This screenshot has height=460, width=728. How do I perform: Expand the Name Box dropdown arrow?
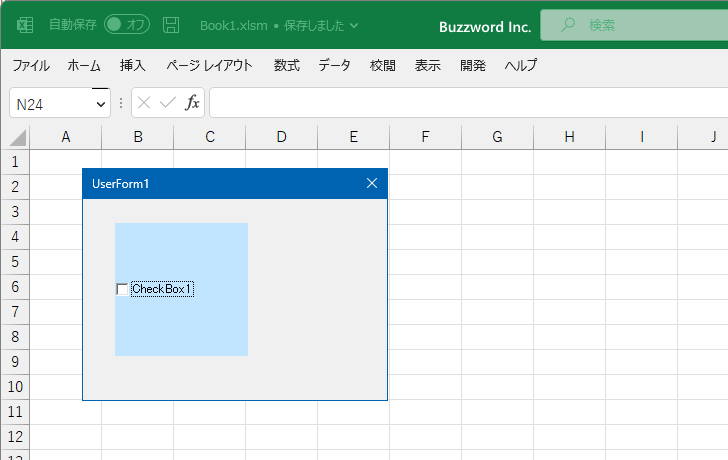(x=100, y=104)
